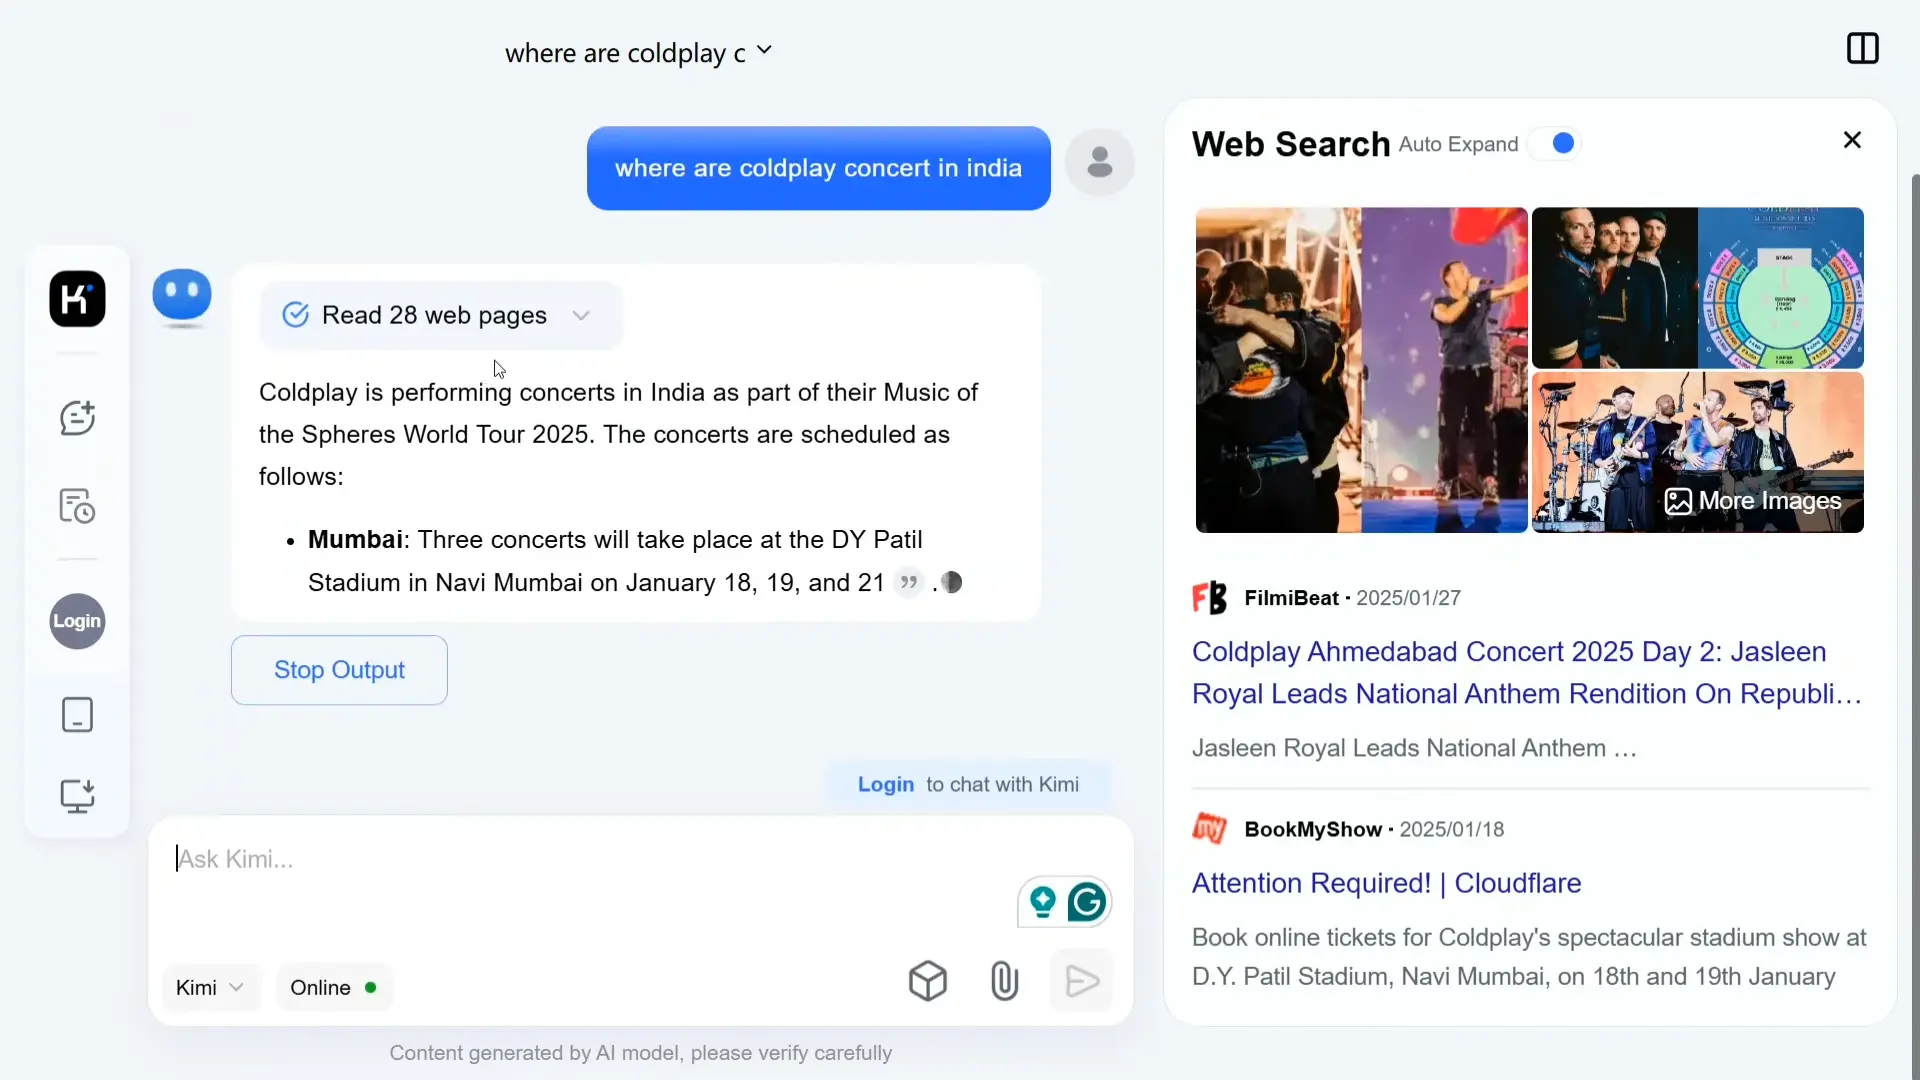The width and height of the screenshot is (1920, 1080).
Task: Toggle the split panel layout icon
Action: point(1862,48)
